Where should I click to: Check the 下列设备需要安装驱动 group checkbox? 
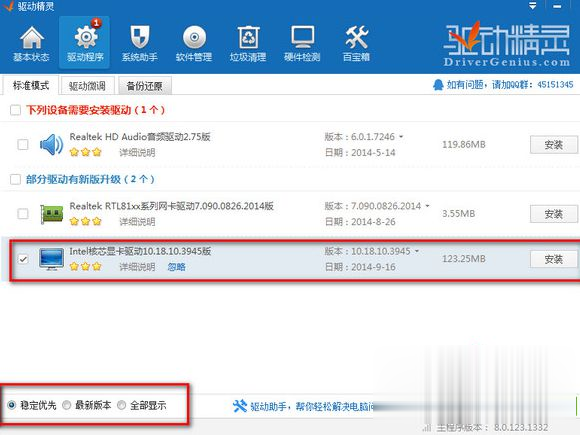[15, 110]
